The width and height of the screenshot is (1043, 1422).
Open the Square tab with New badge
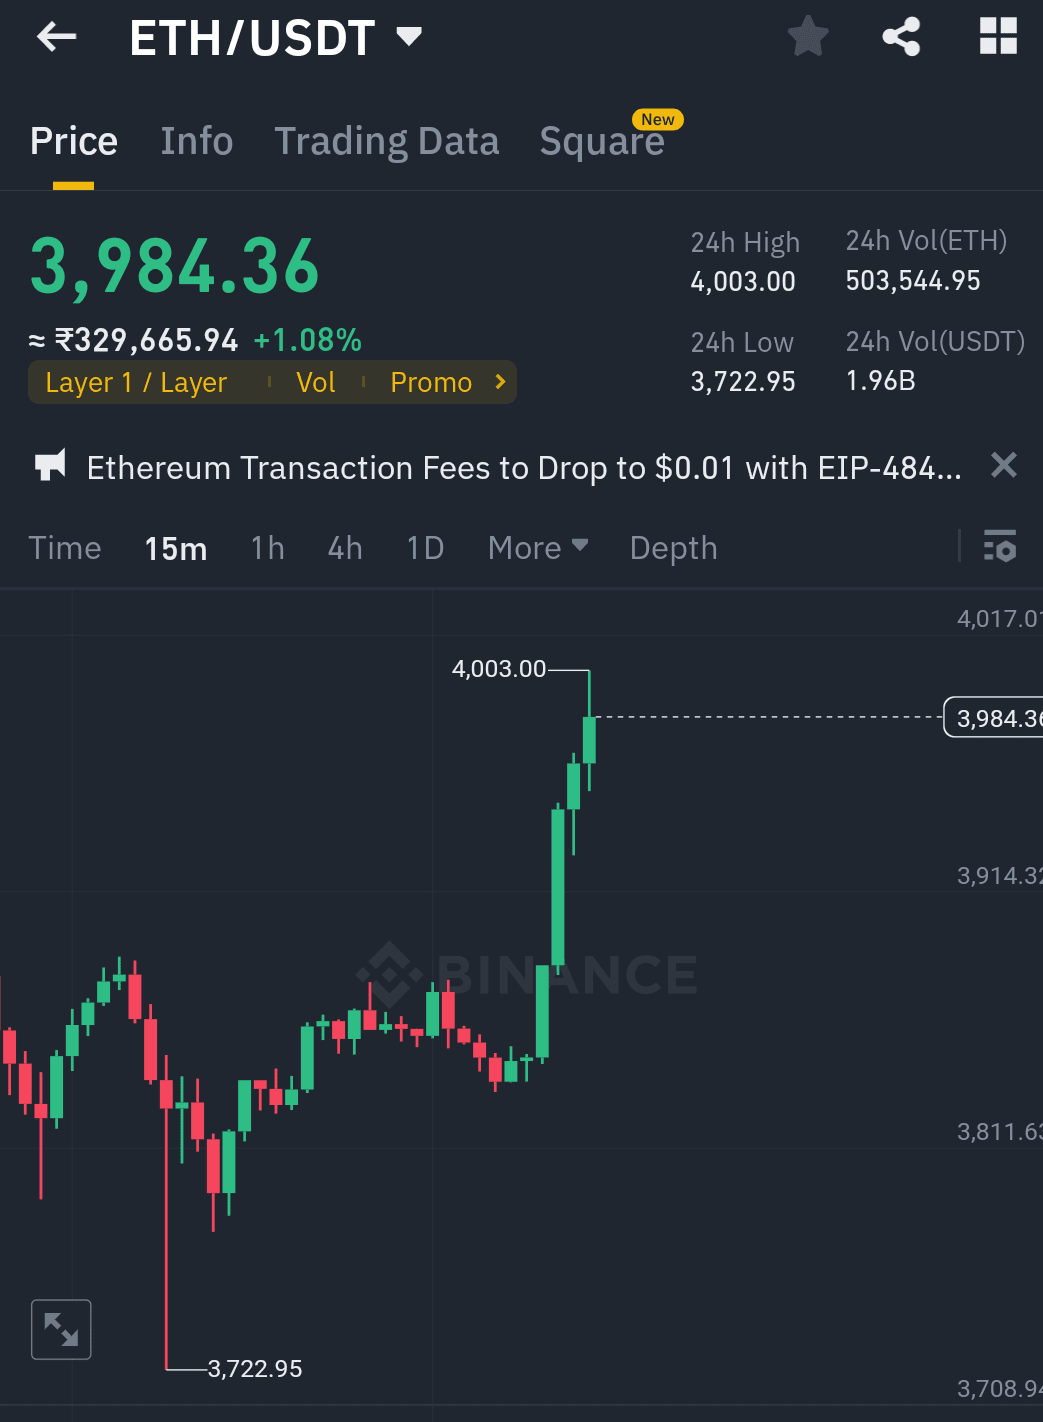601,141
